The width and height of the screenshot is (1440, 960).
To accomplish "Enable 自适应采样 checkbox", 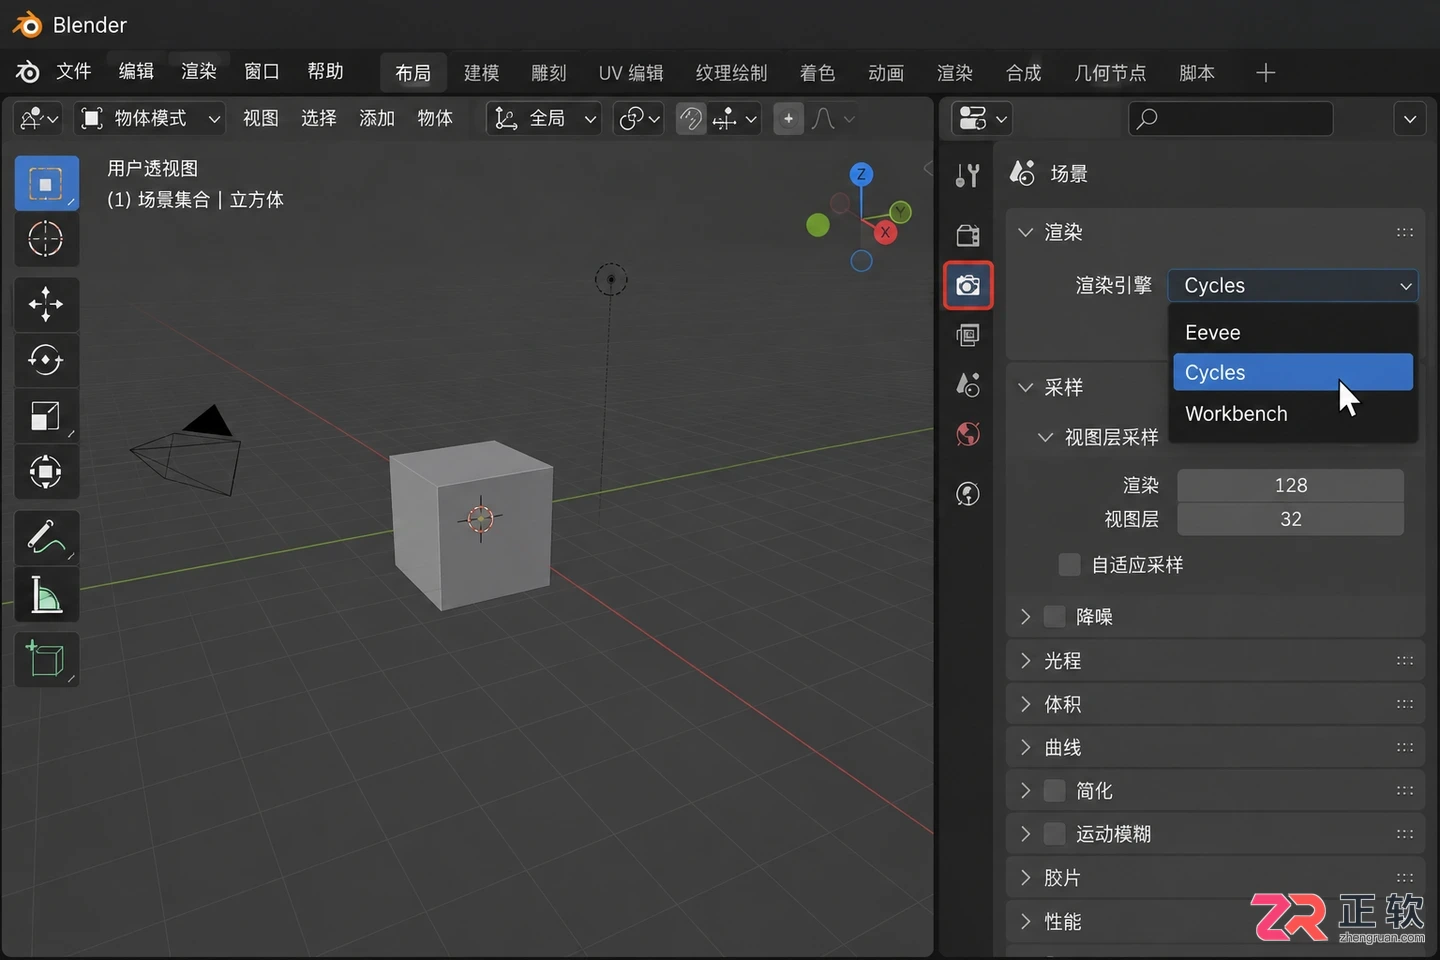I will pyautogui.click(x=1069, y=565).
